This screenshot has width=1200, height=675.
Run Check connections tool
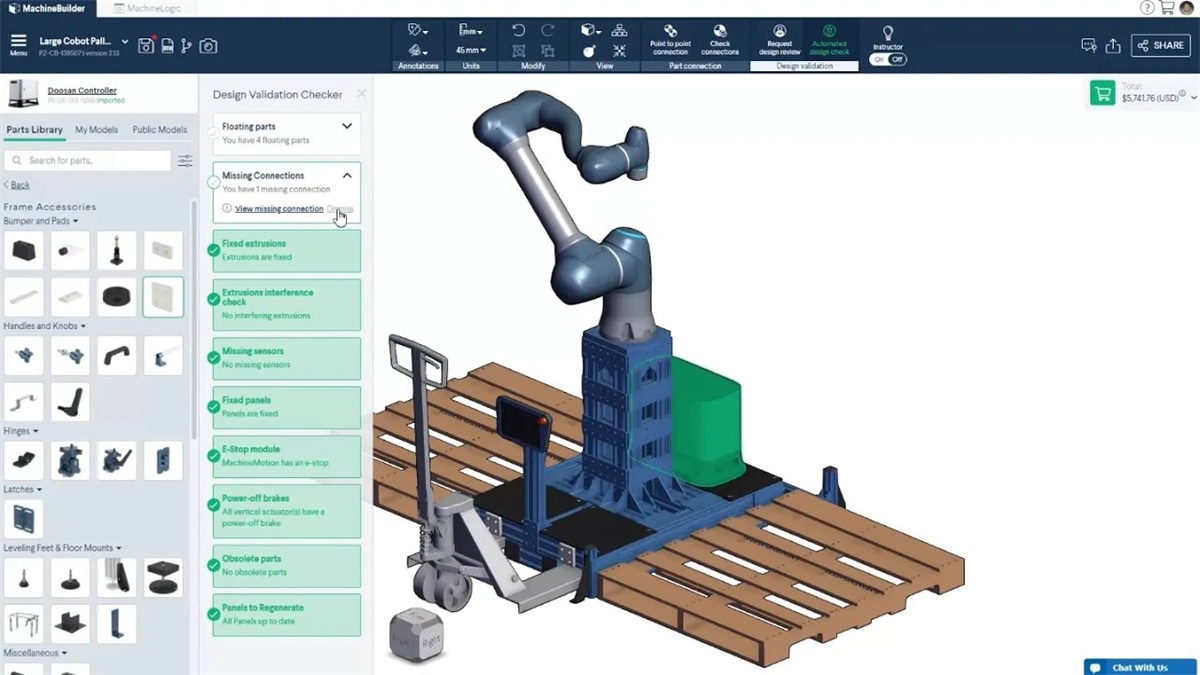click(x=720, y=38)
